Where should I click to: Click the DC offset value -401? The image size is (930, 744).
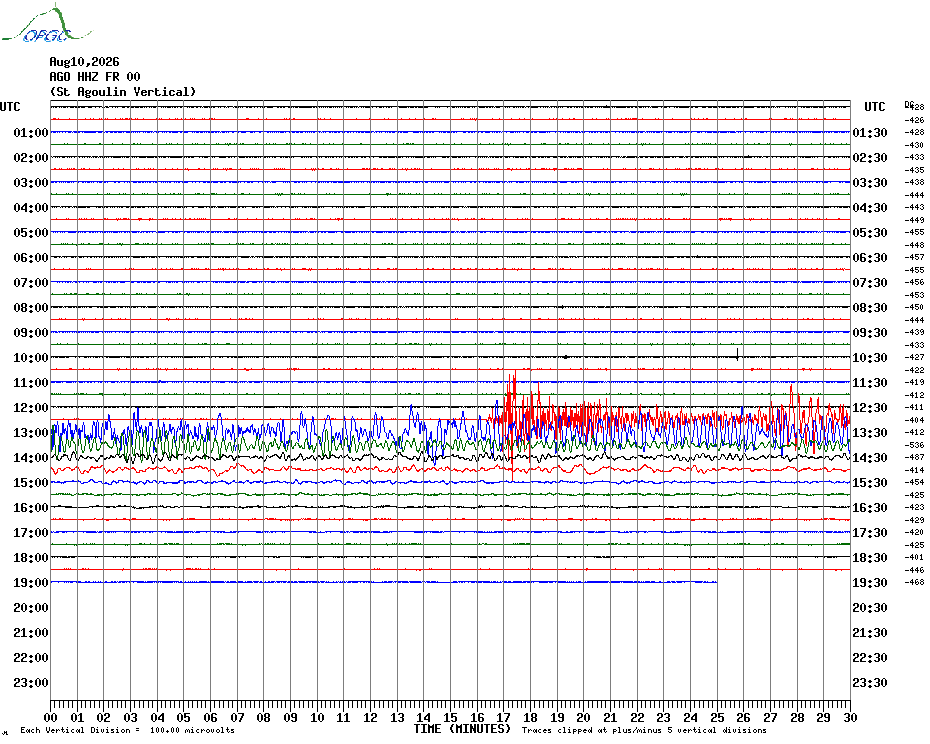click(x=915, y=558)
